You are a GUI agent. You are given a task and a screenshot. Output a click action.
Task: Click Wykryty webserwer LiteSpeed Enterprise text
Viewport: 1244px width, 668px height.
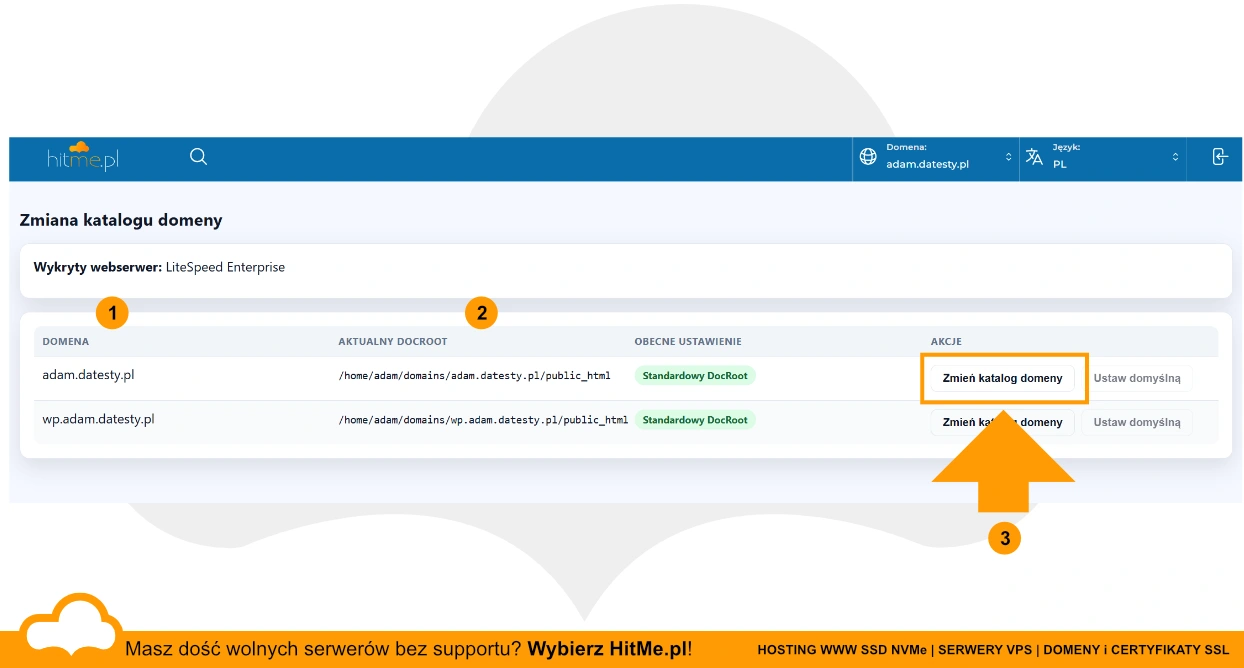coord(159,267)
